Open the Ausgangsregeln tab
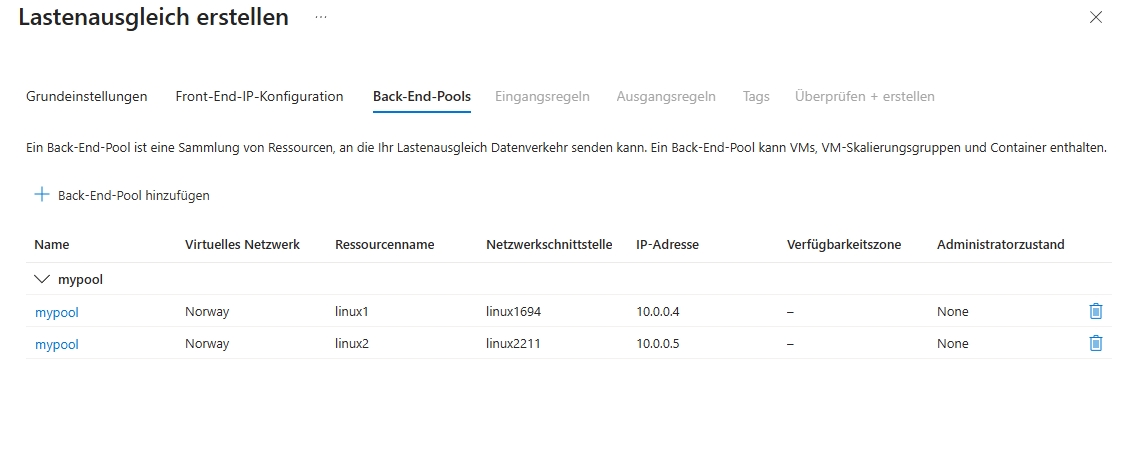The image size is (1128, 453). pos(666,97)
